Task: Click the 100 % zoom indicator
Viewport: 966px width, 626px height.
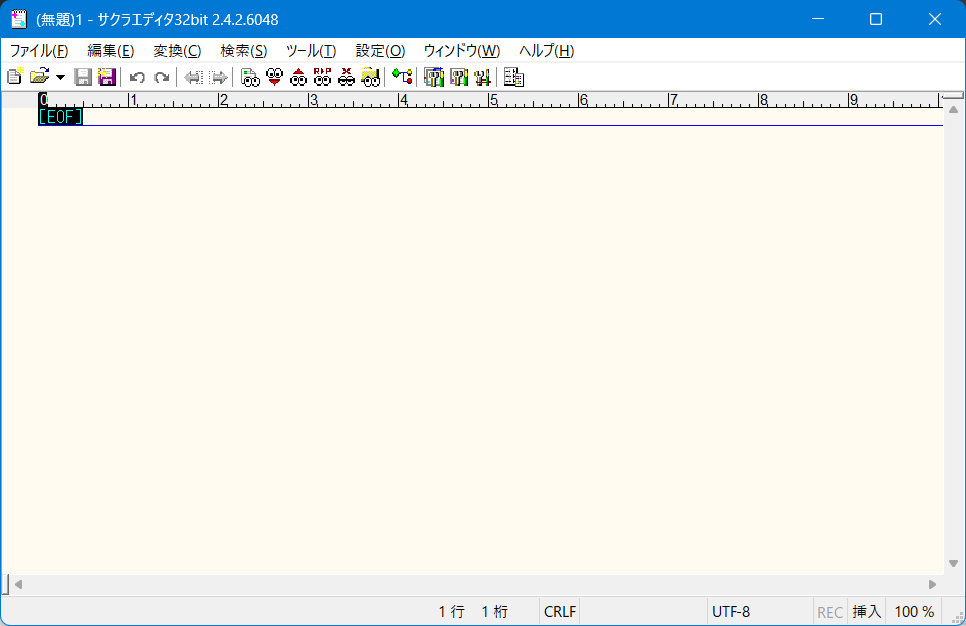Action: [x=914, y=612]
